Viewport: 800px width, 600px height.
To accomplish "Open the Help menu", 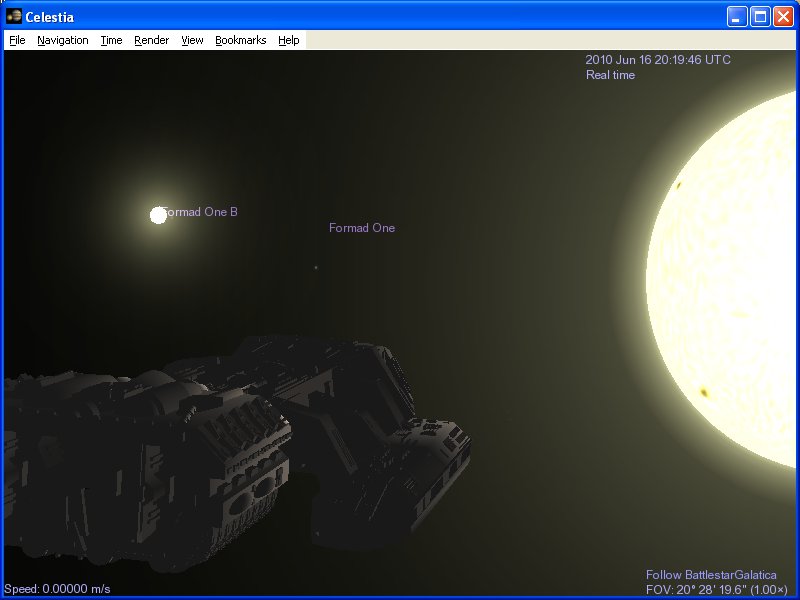I will (x=289, y=40).
